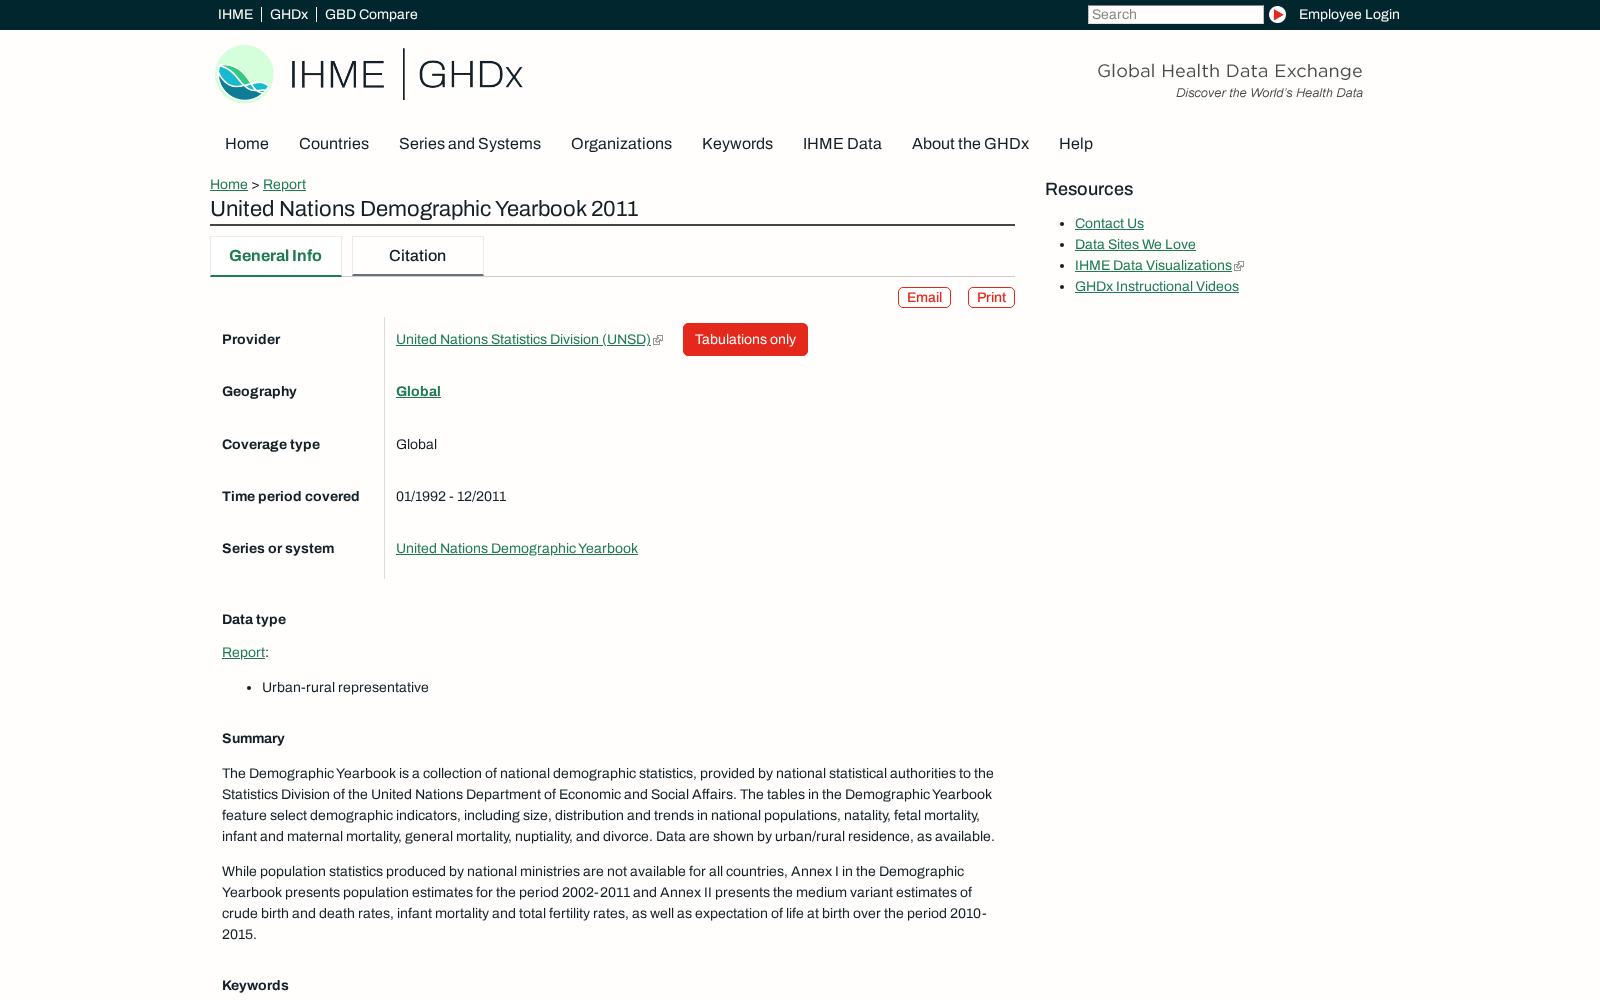The width and height of the screenshot is (1600, 1000).
Task: Click Home breadcrumb link
Action: pyautogui.click(x=229, y=184)
